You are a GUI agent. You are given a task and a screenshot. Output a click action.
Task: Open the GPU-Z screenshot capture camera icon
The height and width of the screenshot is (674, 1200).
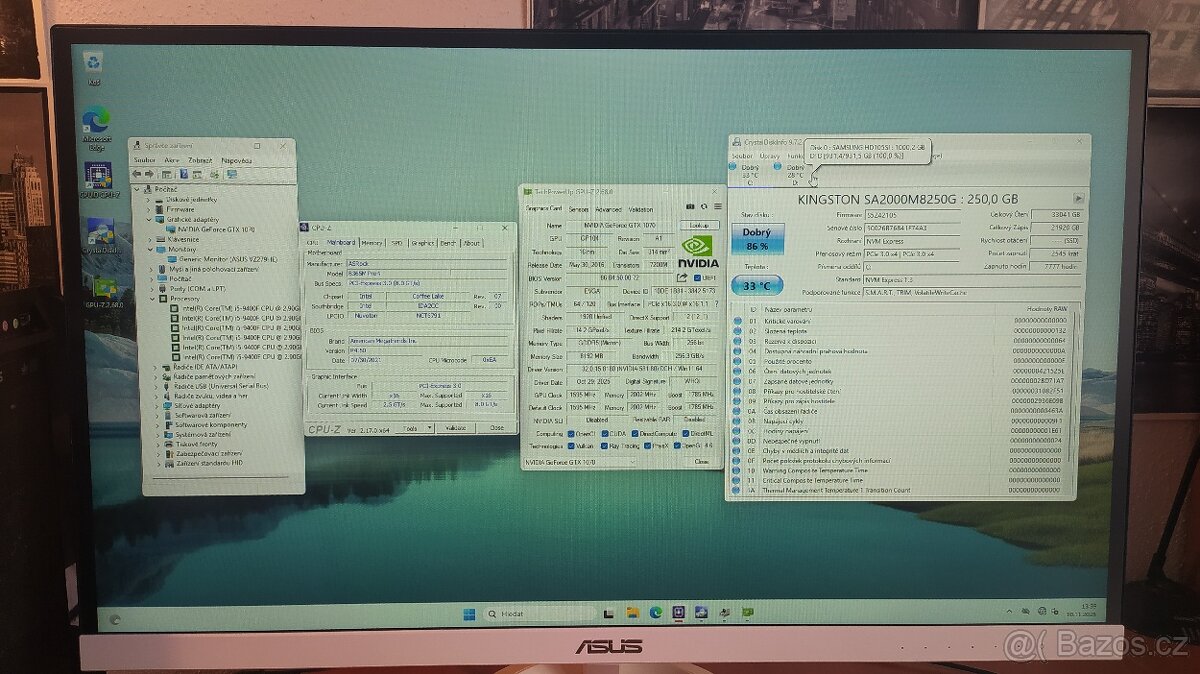coord(690,204)
